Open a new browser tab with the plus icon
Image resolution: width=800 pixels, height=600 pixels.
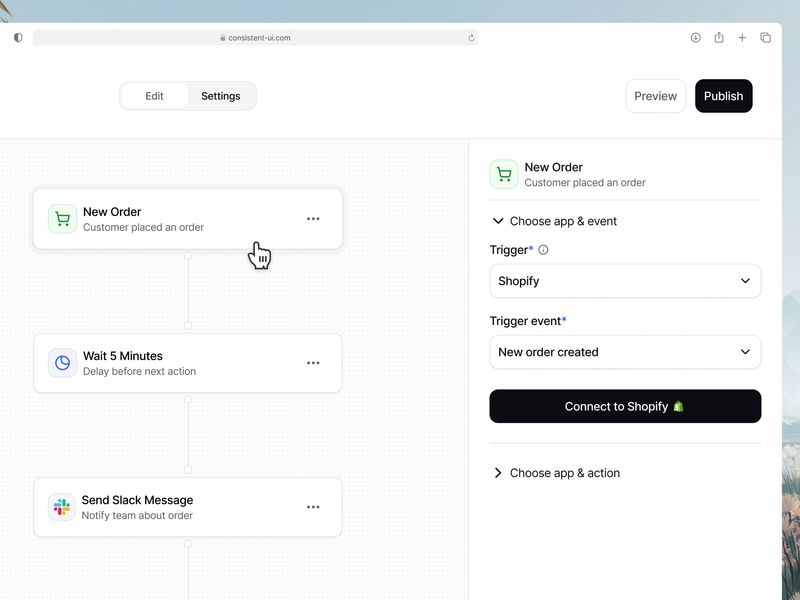click(742, 37)
